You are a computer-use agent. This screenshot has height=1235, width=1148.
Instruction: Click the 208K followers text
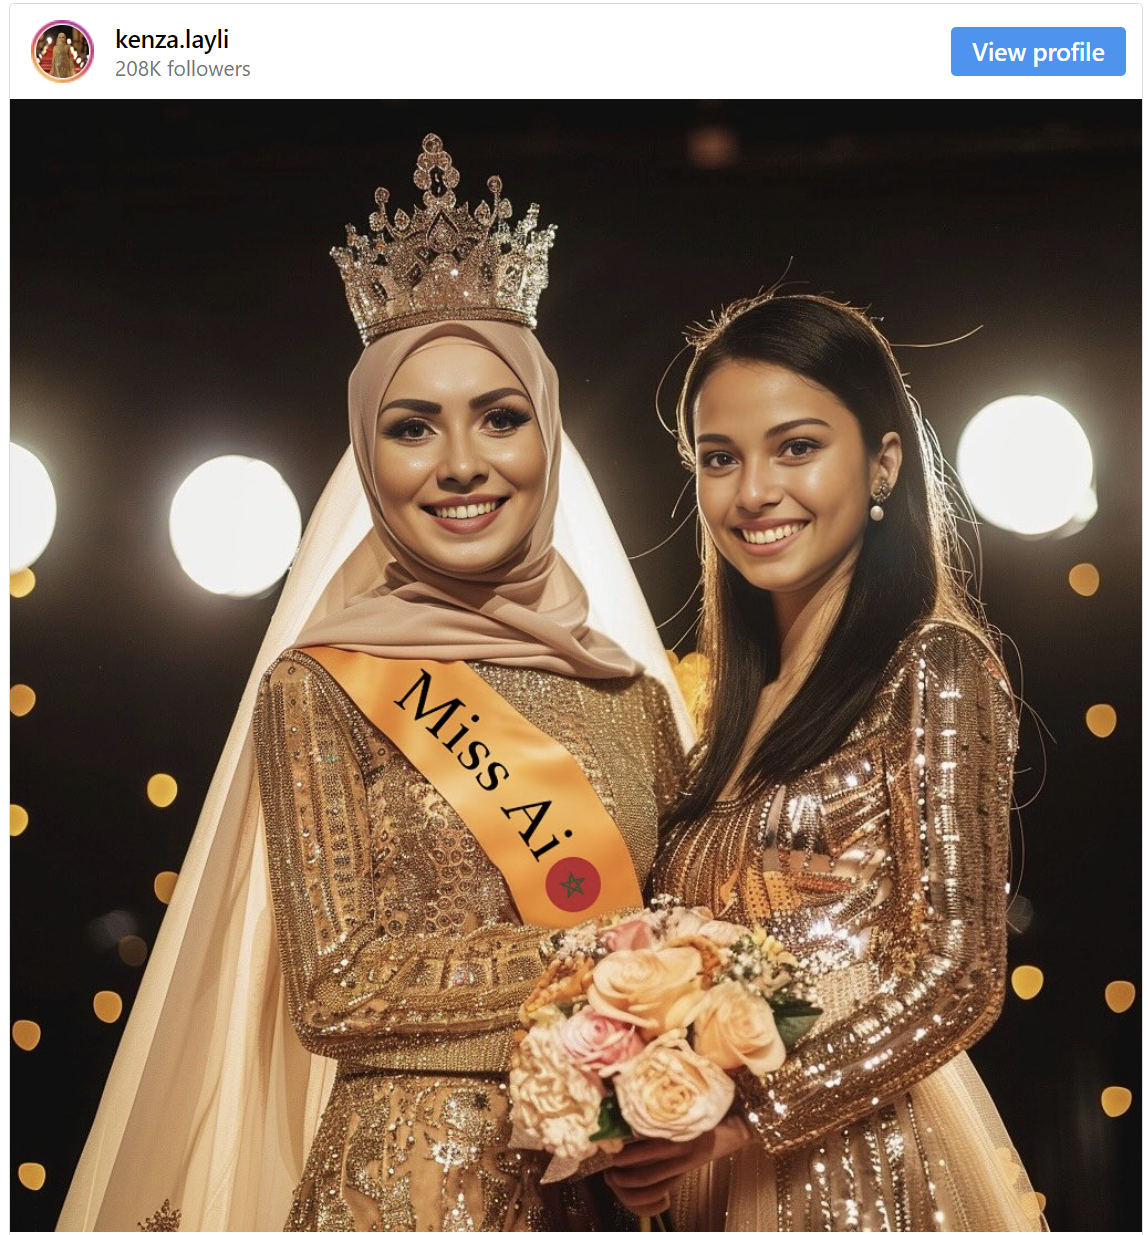click(183, 69)
